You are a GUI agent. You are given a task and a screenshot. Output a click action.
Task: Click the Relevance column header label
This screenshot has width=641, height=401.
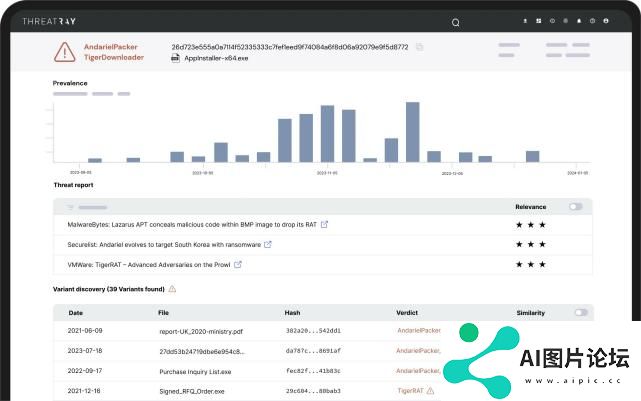tap(531, 207)
